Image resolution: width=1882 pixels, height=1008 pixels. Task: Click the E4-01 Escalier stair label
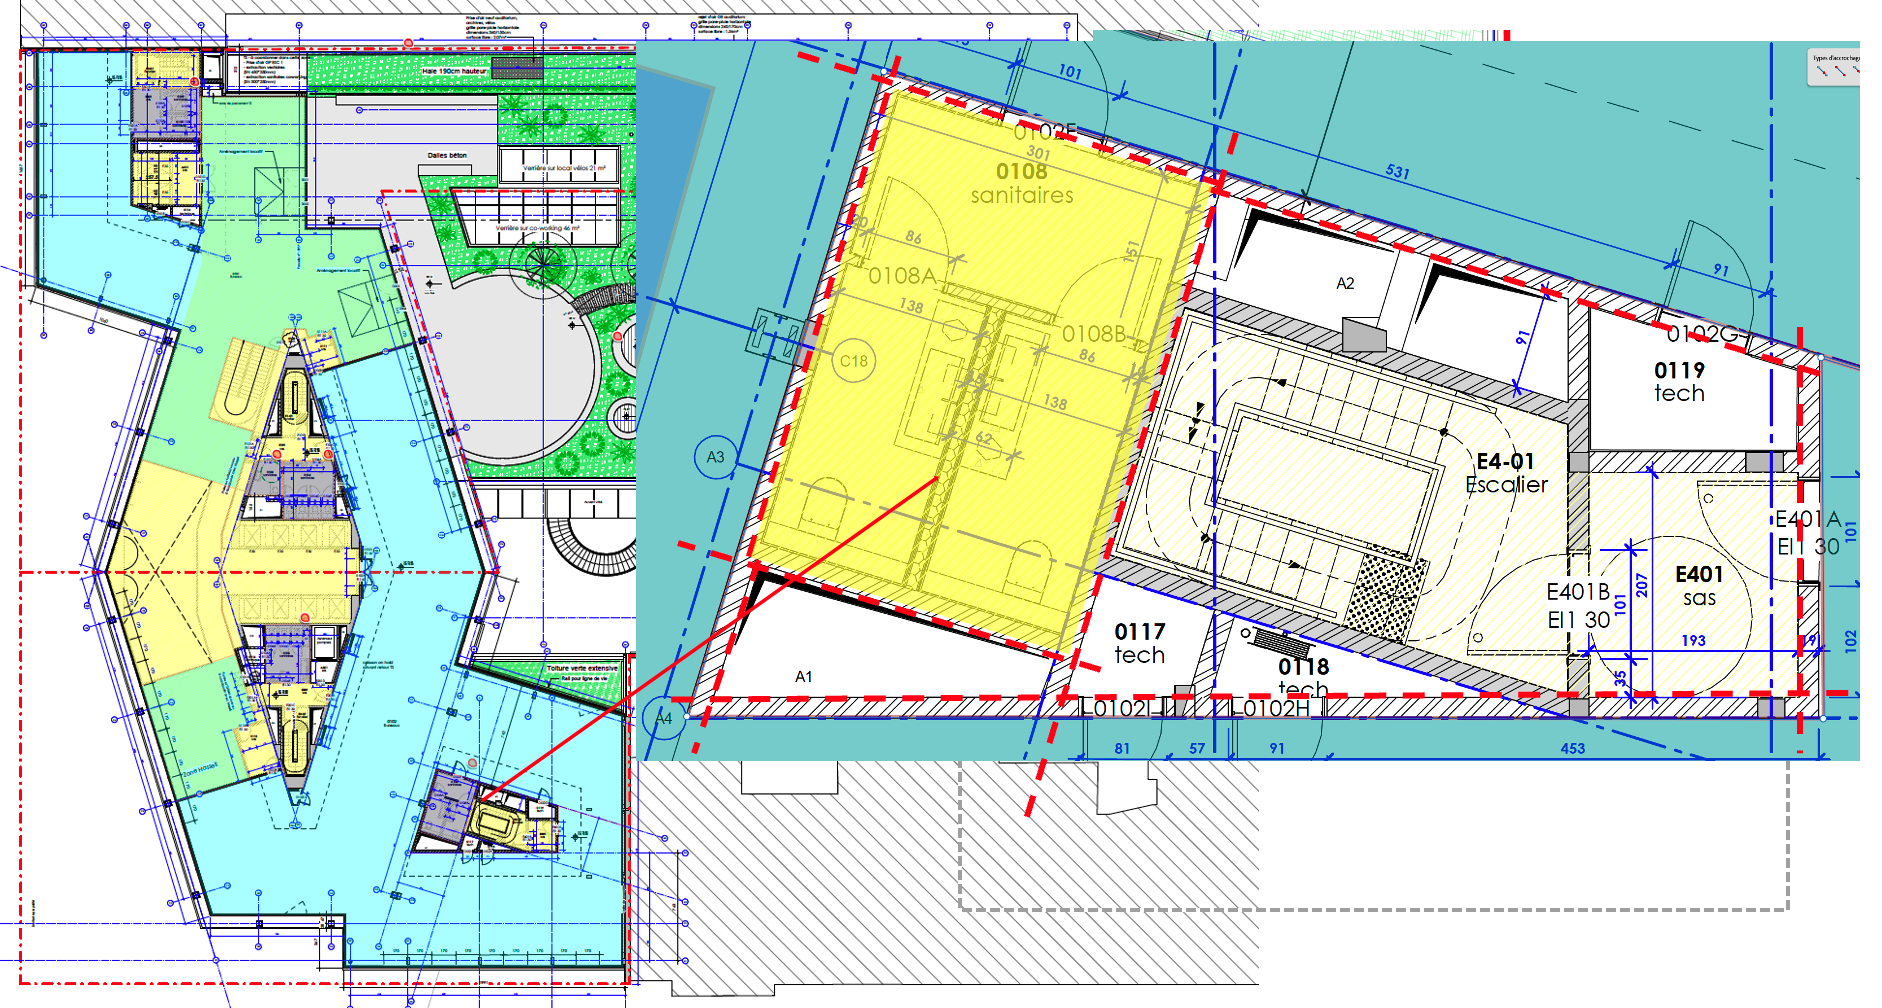point(1506,473)
